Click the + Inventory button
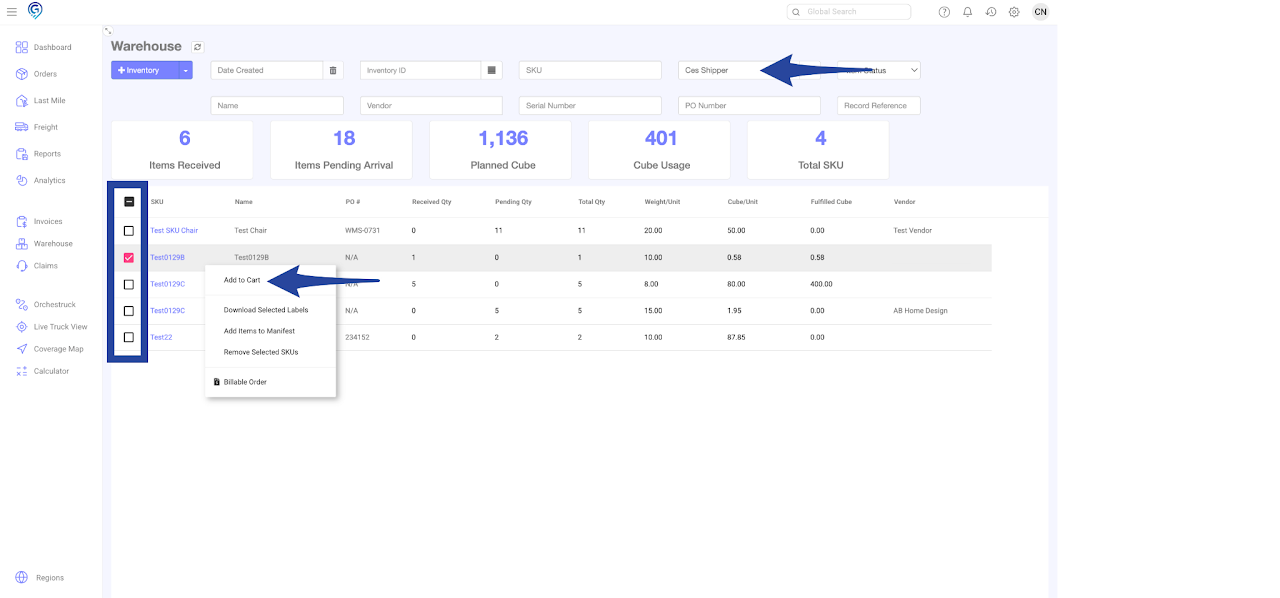1280x598 pixels. click(145, 70)
